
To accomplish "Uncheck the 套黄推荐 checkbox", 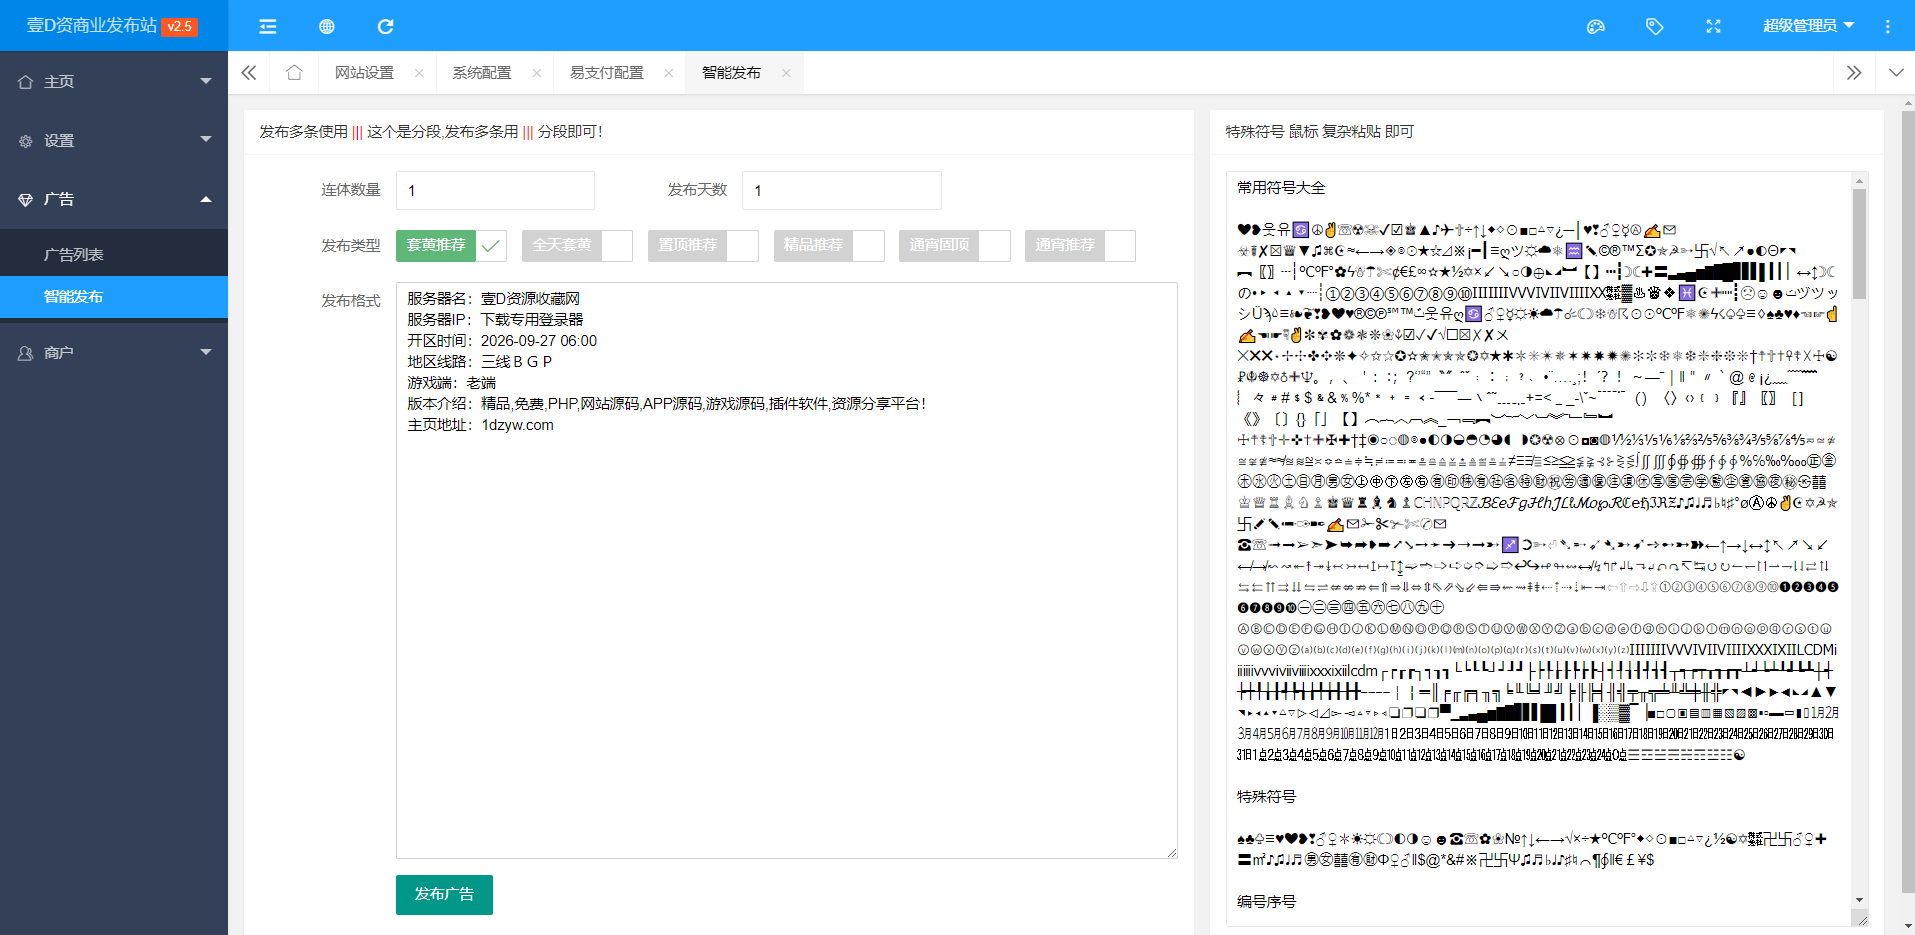I will 452,246.
